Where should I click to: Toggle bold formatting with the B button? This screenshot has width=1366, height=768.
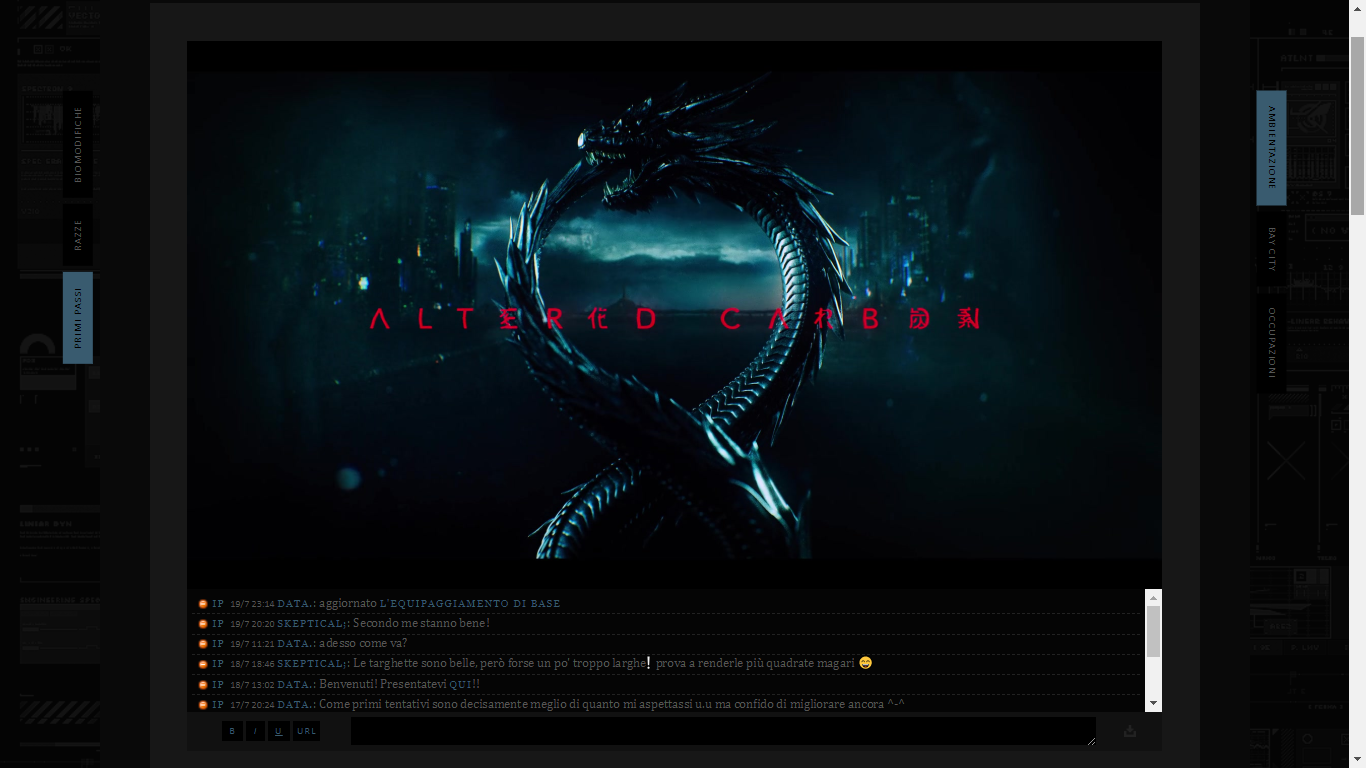click(232, 731)
